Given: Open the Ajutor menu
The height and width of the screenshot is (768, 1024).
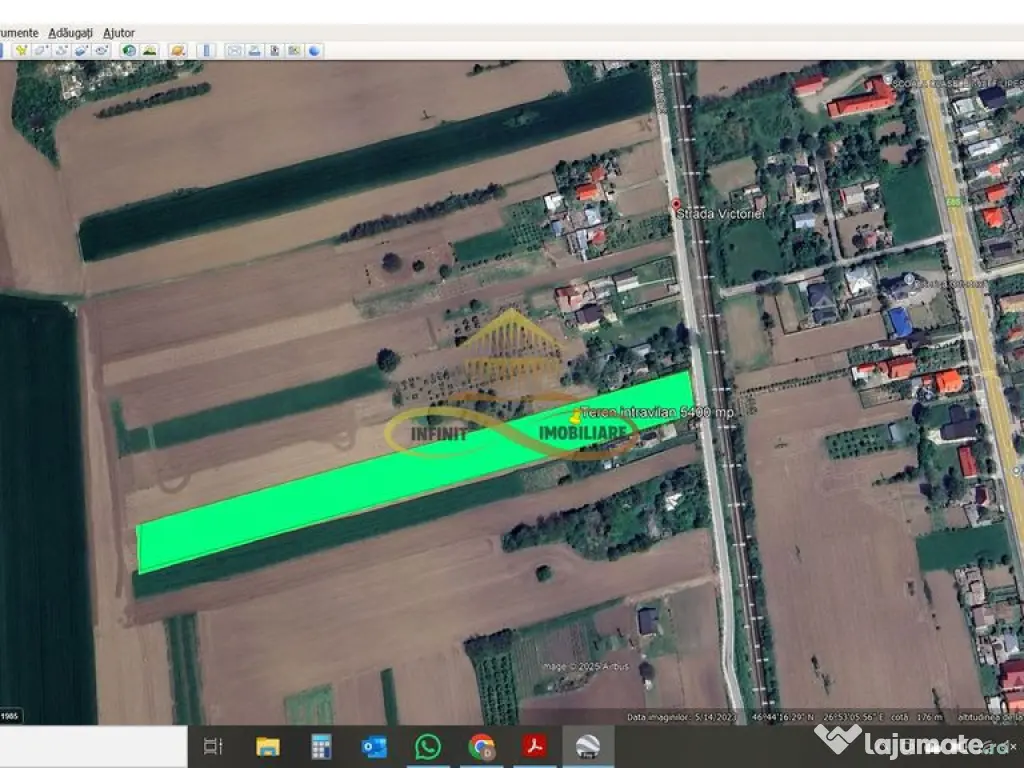Looking at the screenshot, I should coord(119,33).
